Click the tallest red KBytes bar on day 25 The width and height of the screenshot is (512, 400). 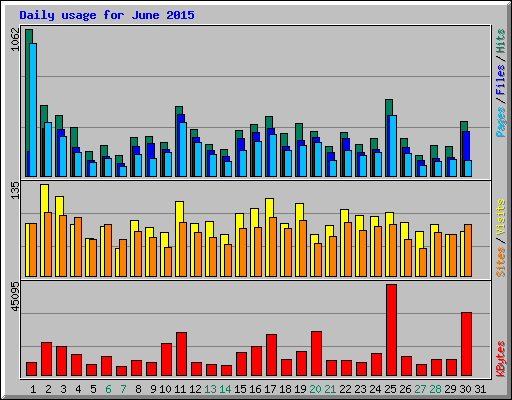(391, 330)
